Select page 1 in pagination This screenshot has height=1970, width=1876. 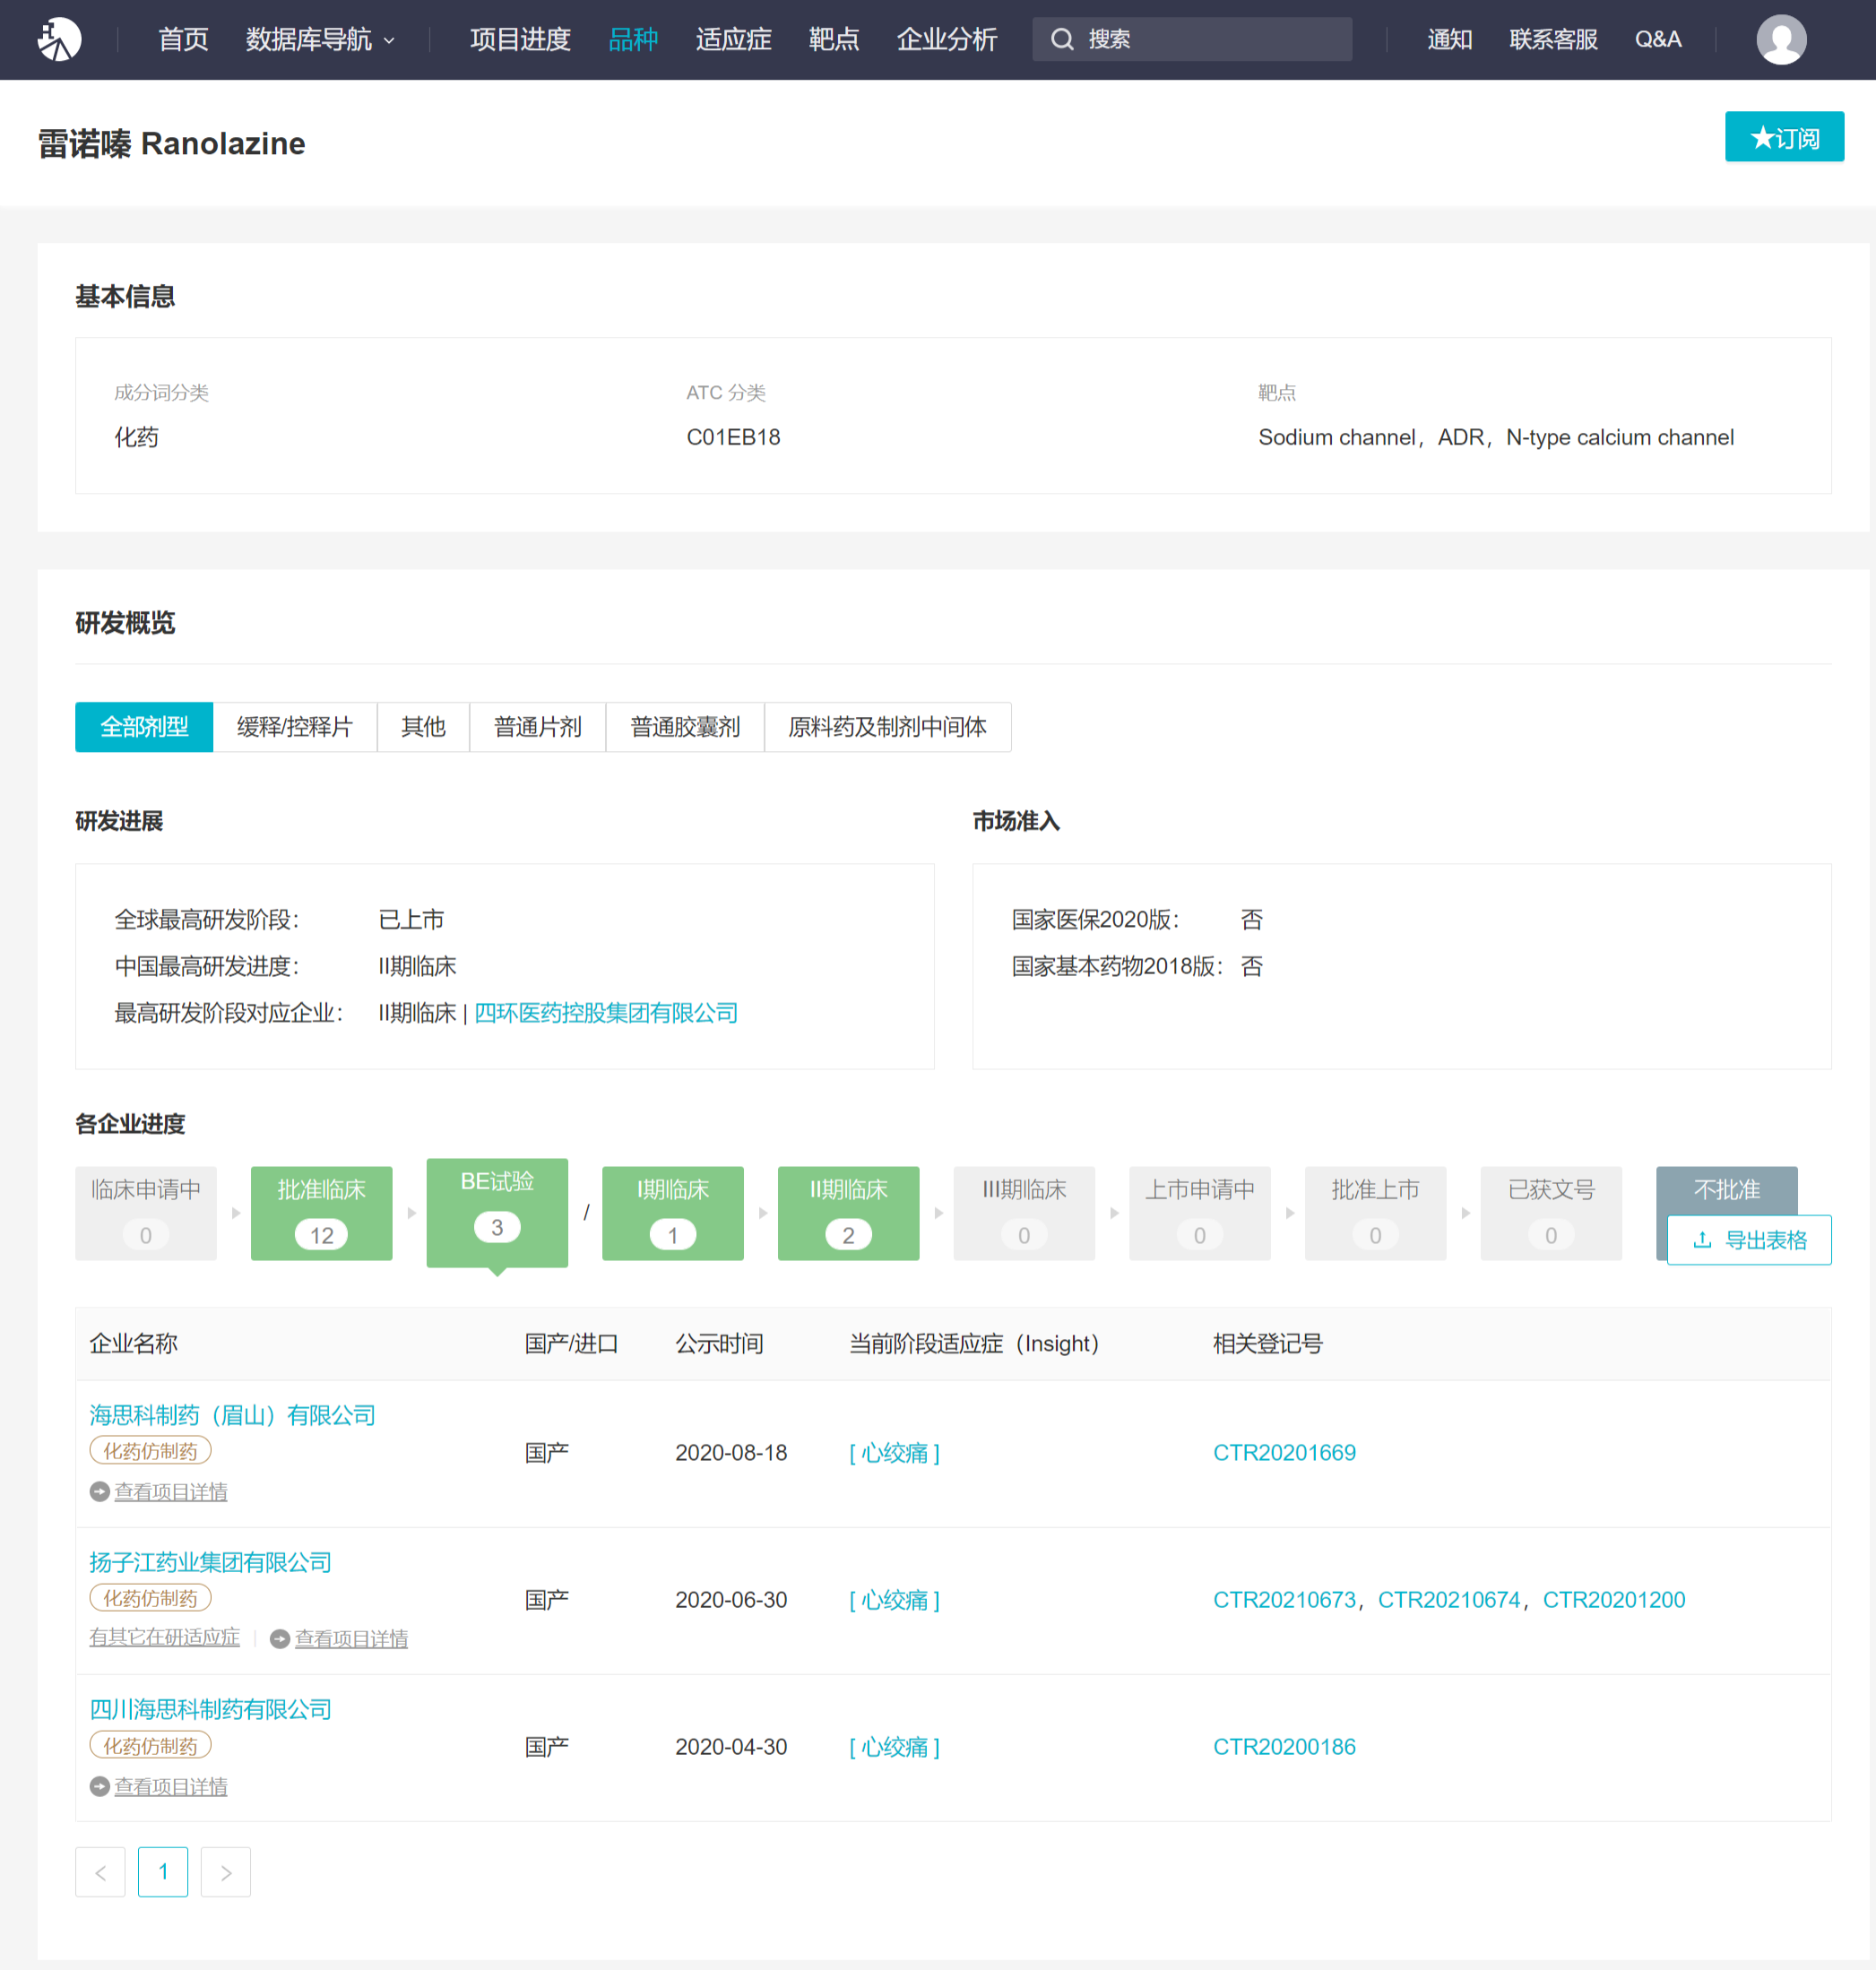coord(163,1872)
